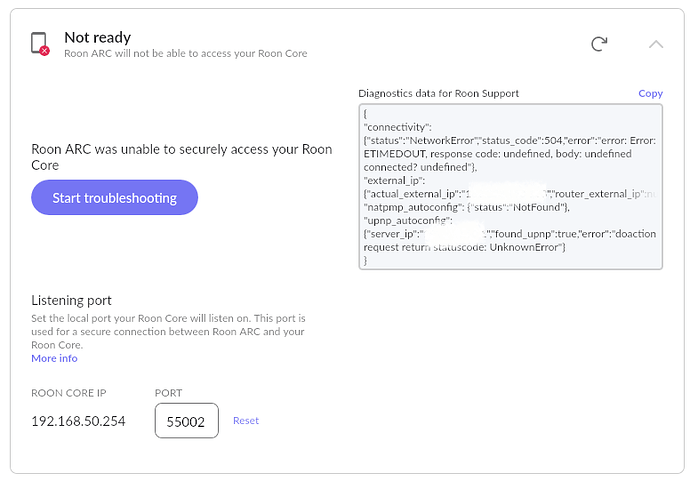Click the 'ROON CORE IP' label
Viewport: 690px width, 481px height.
(69, 393)
